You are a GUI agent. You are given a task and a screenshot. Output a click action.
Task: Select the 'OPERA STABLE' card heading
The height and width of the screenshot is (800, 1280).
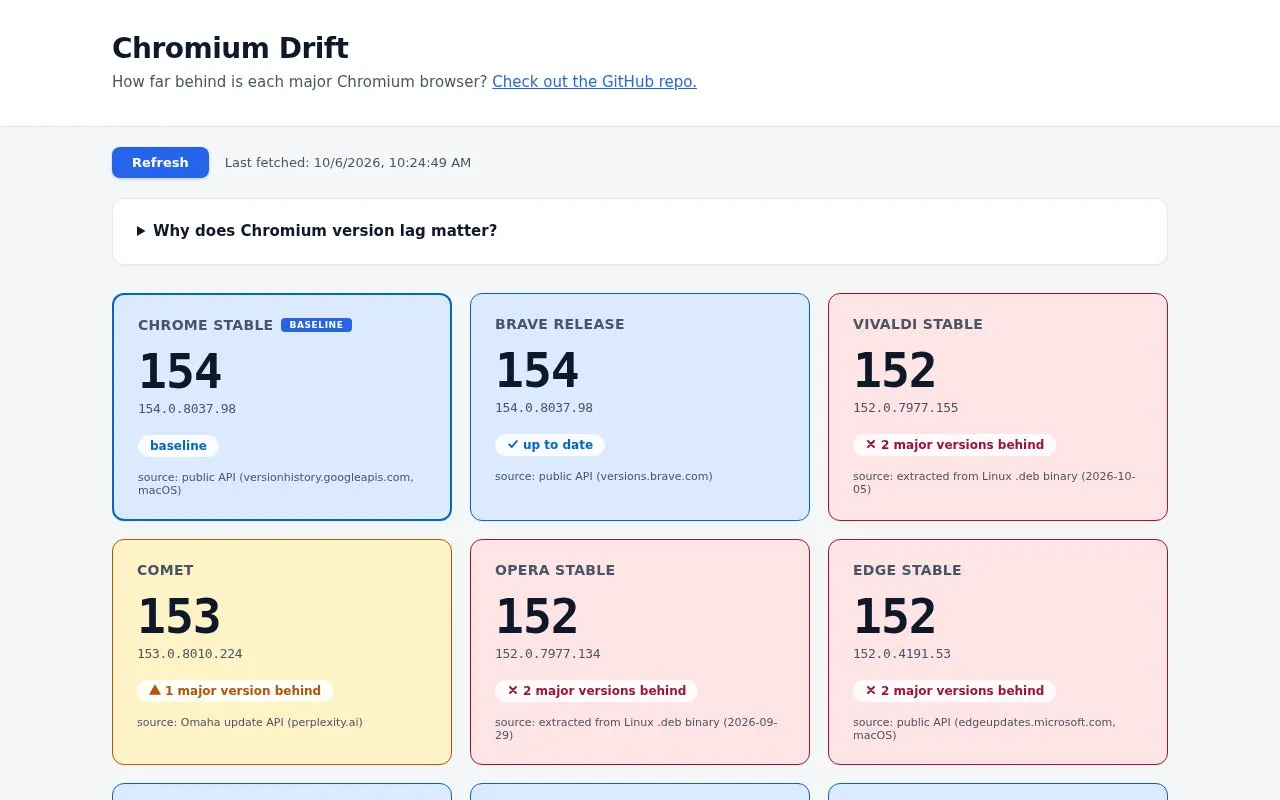(x=555, y=570)
